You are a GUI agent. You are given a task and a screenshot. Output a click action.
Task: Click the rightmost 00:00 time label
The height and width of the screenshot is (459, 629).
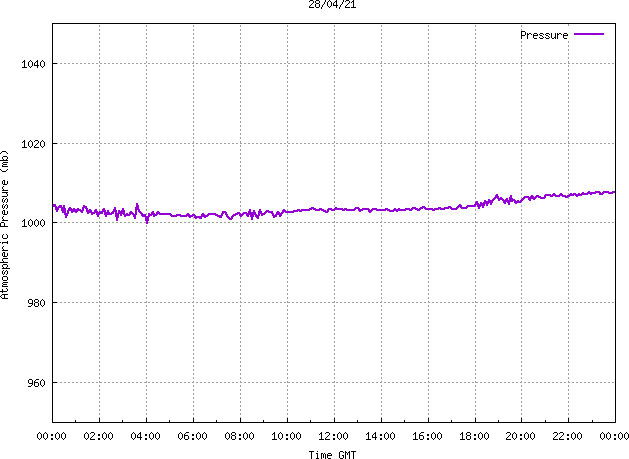[614, 436]
